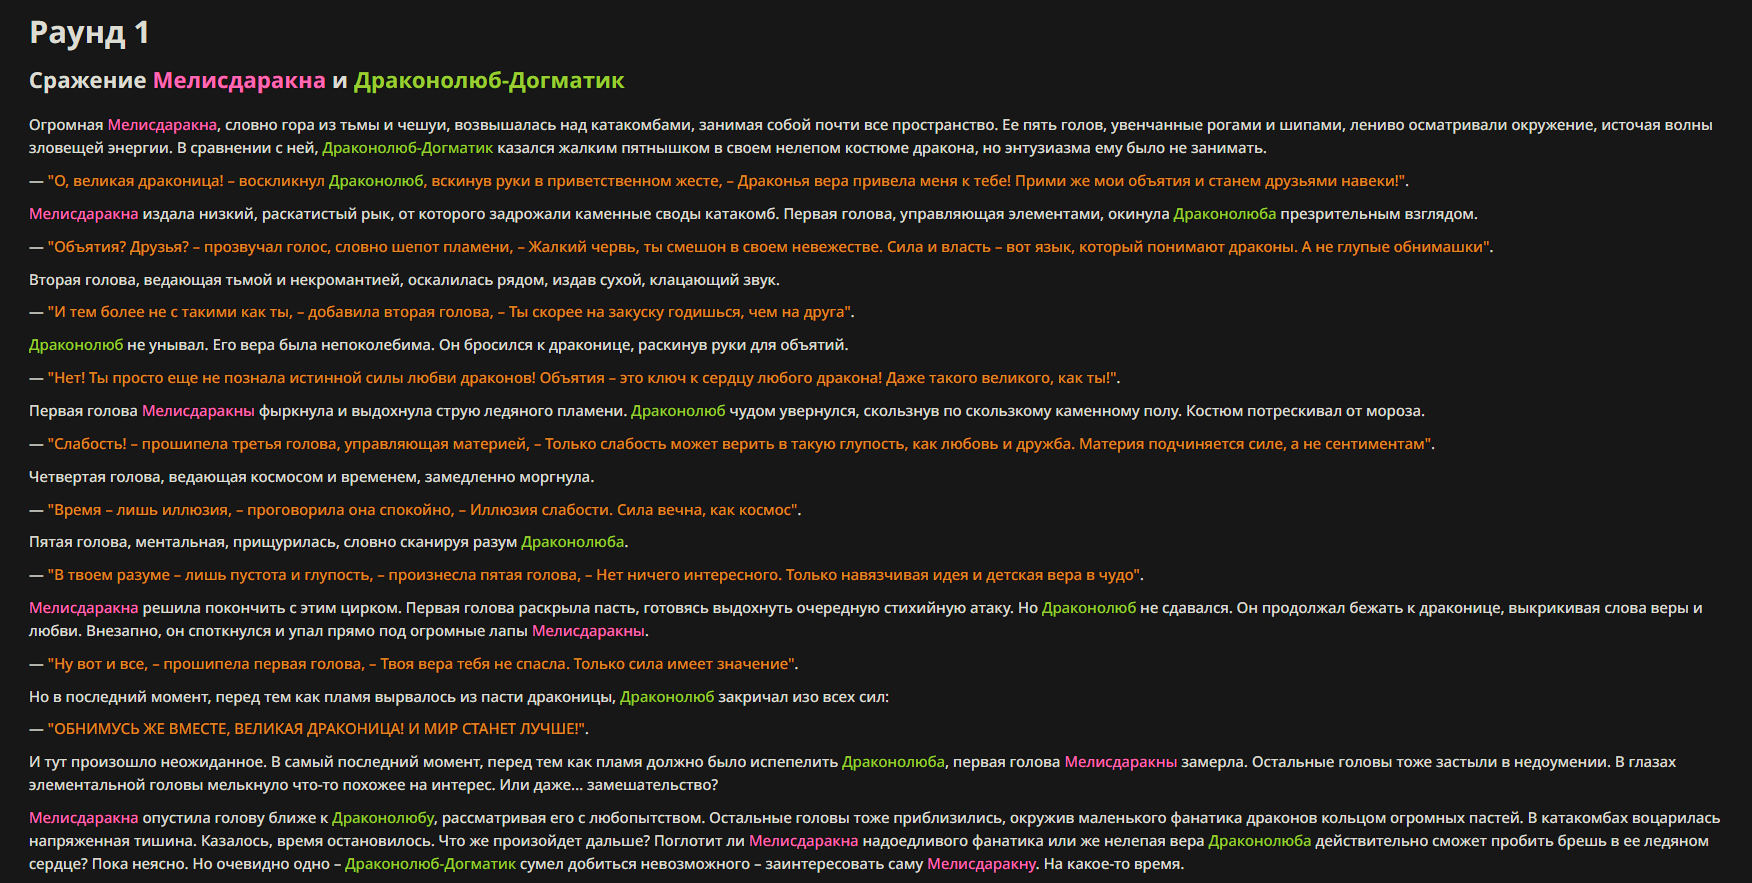This screenshot has width=1752, height=883.
Task: Click the word "Сражение" in the subheading
Action: coord(88,81)
